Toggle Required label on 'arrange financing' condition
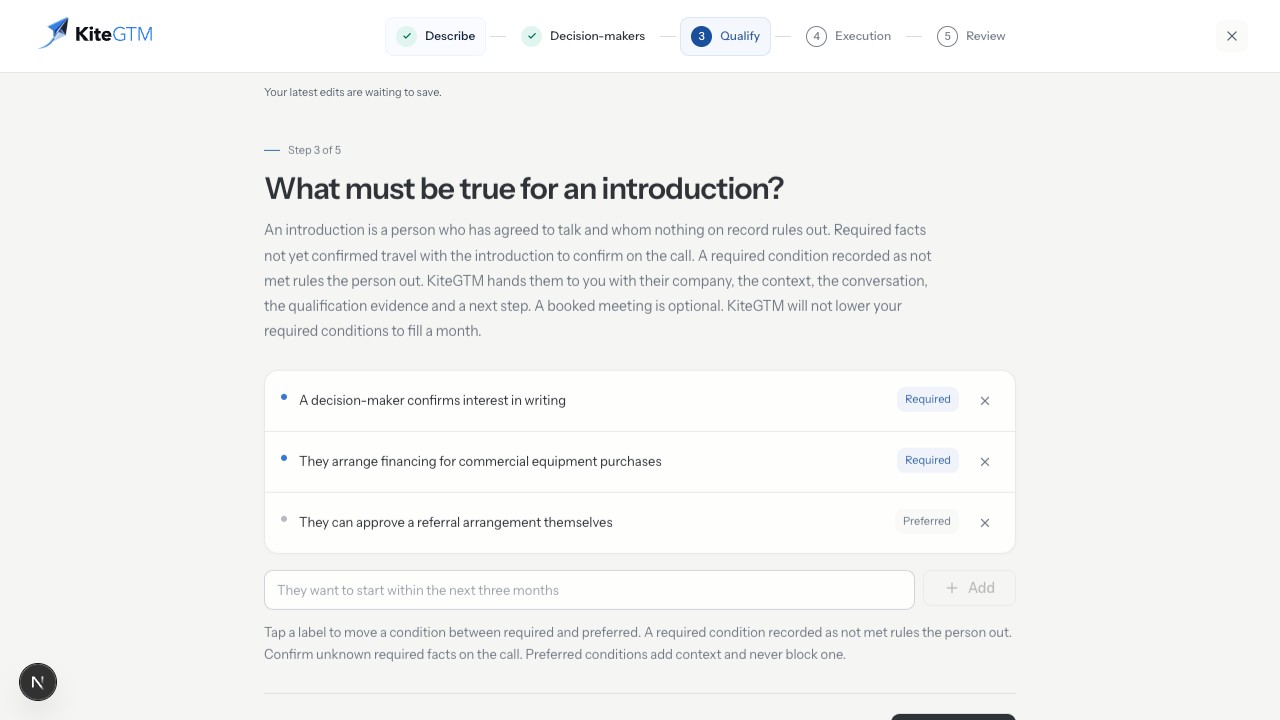The width and height of the screenshot is (1280, 720). [928, 461]
